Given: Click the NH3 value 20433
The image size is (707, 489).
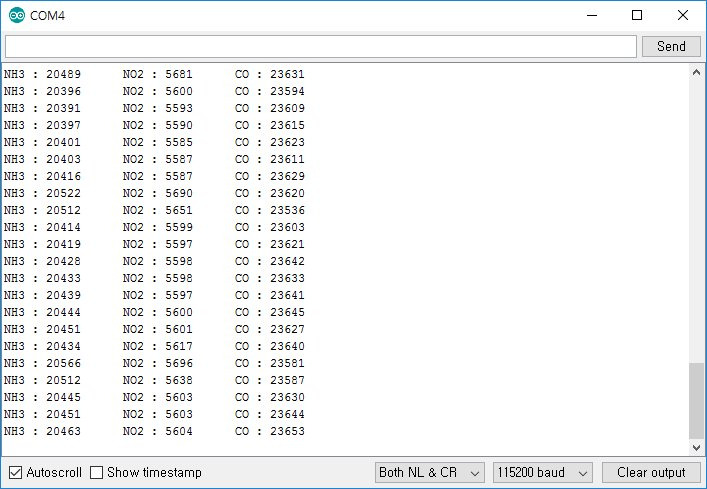Looking at the screenshot, I should tap(64, 278).
